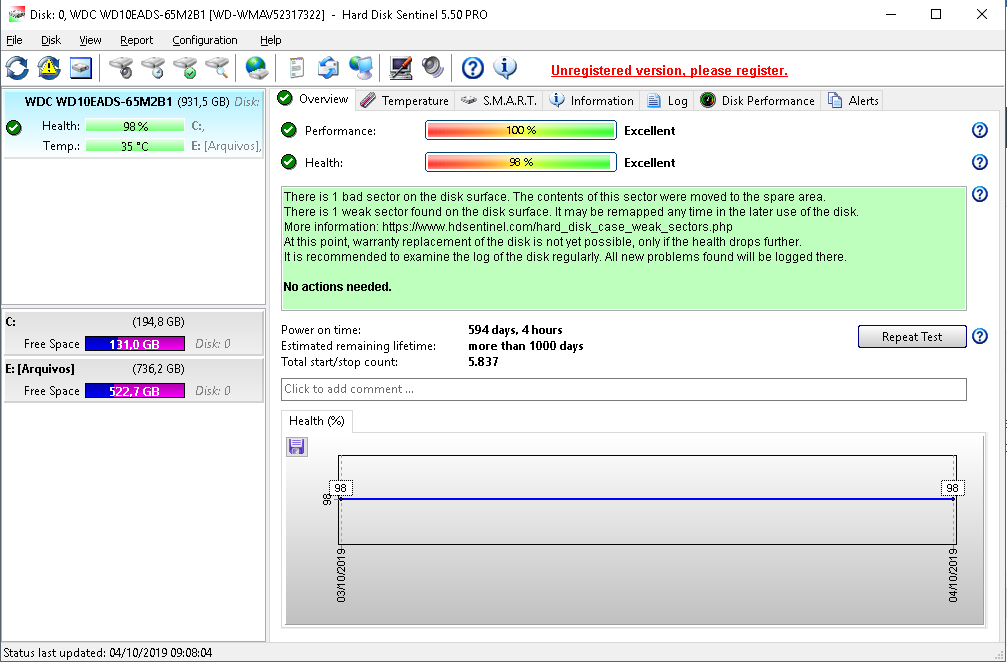Image resolution: width=1007 pixels, height=664 pixels.
Task: Click the send report by e-mail icon
Action: [x=328, y=67]
